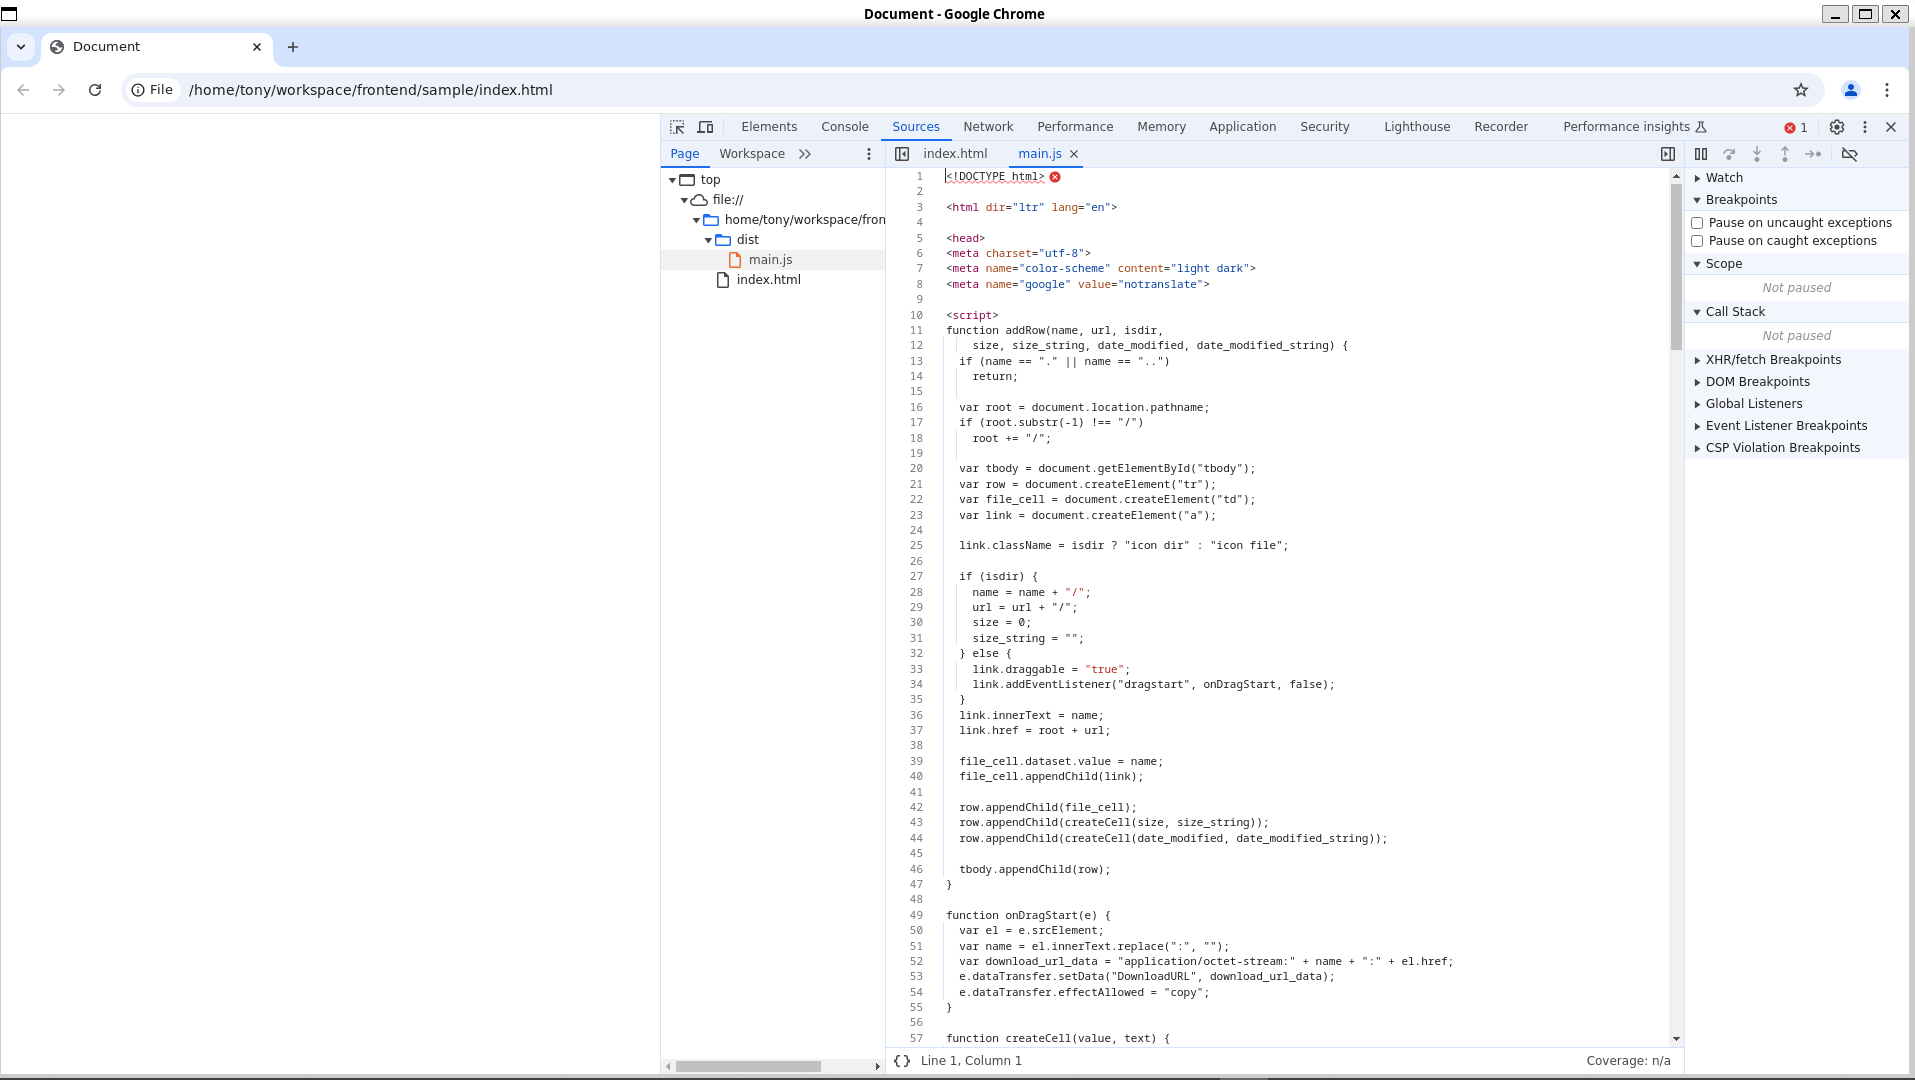Viewport: 1915px width, 1080px height.
Task: Open the Memory panel
Action: [x=1161, y=127]
